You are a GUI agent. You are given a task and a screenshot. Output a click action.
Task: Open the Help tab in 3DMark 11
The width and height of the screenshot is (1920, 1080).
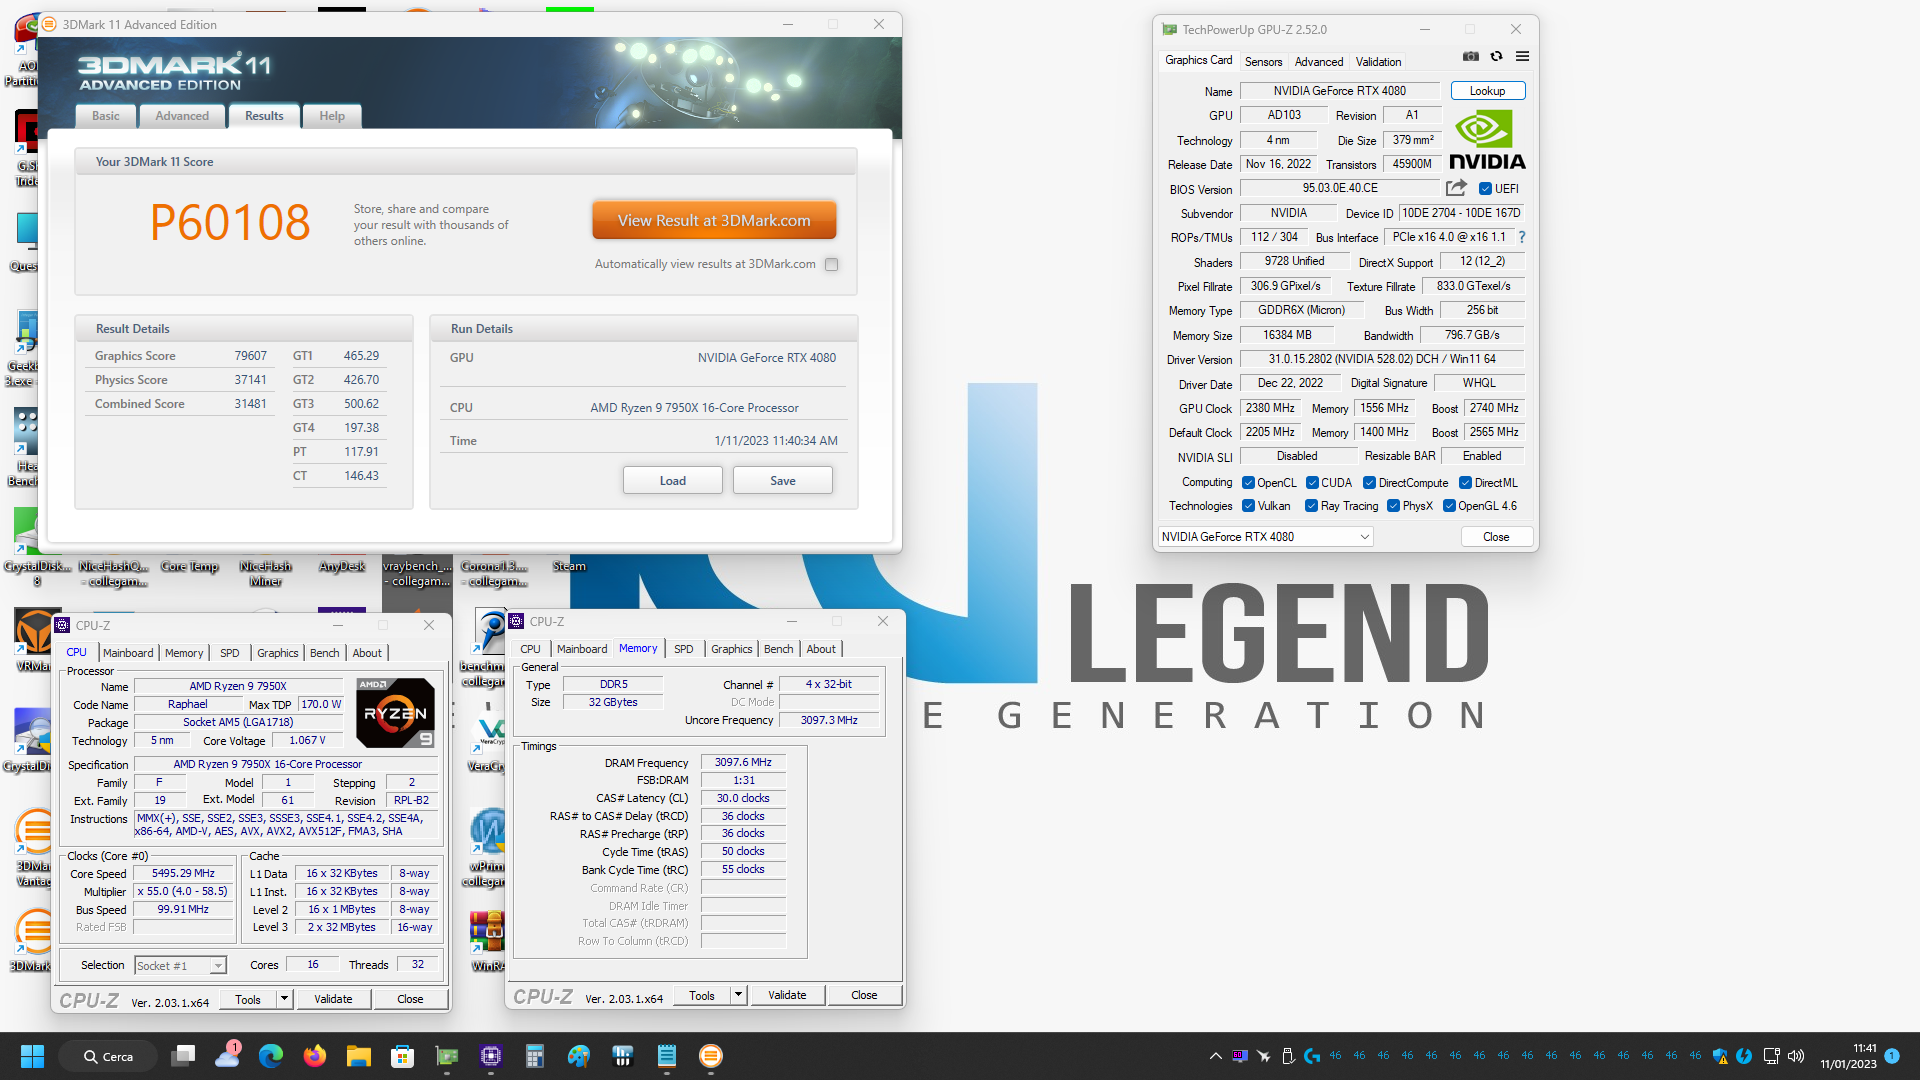[332, 116]
